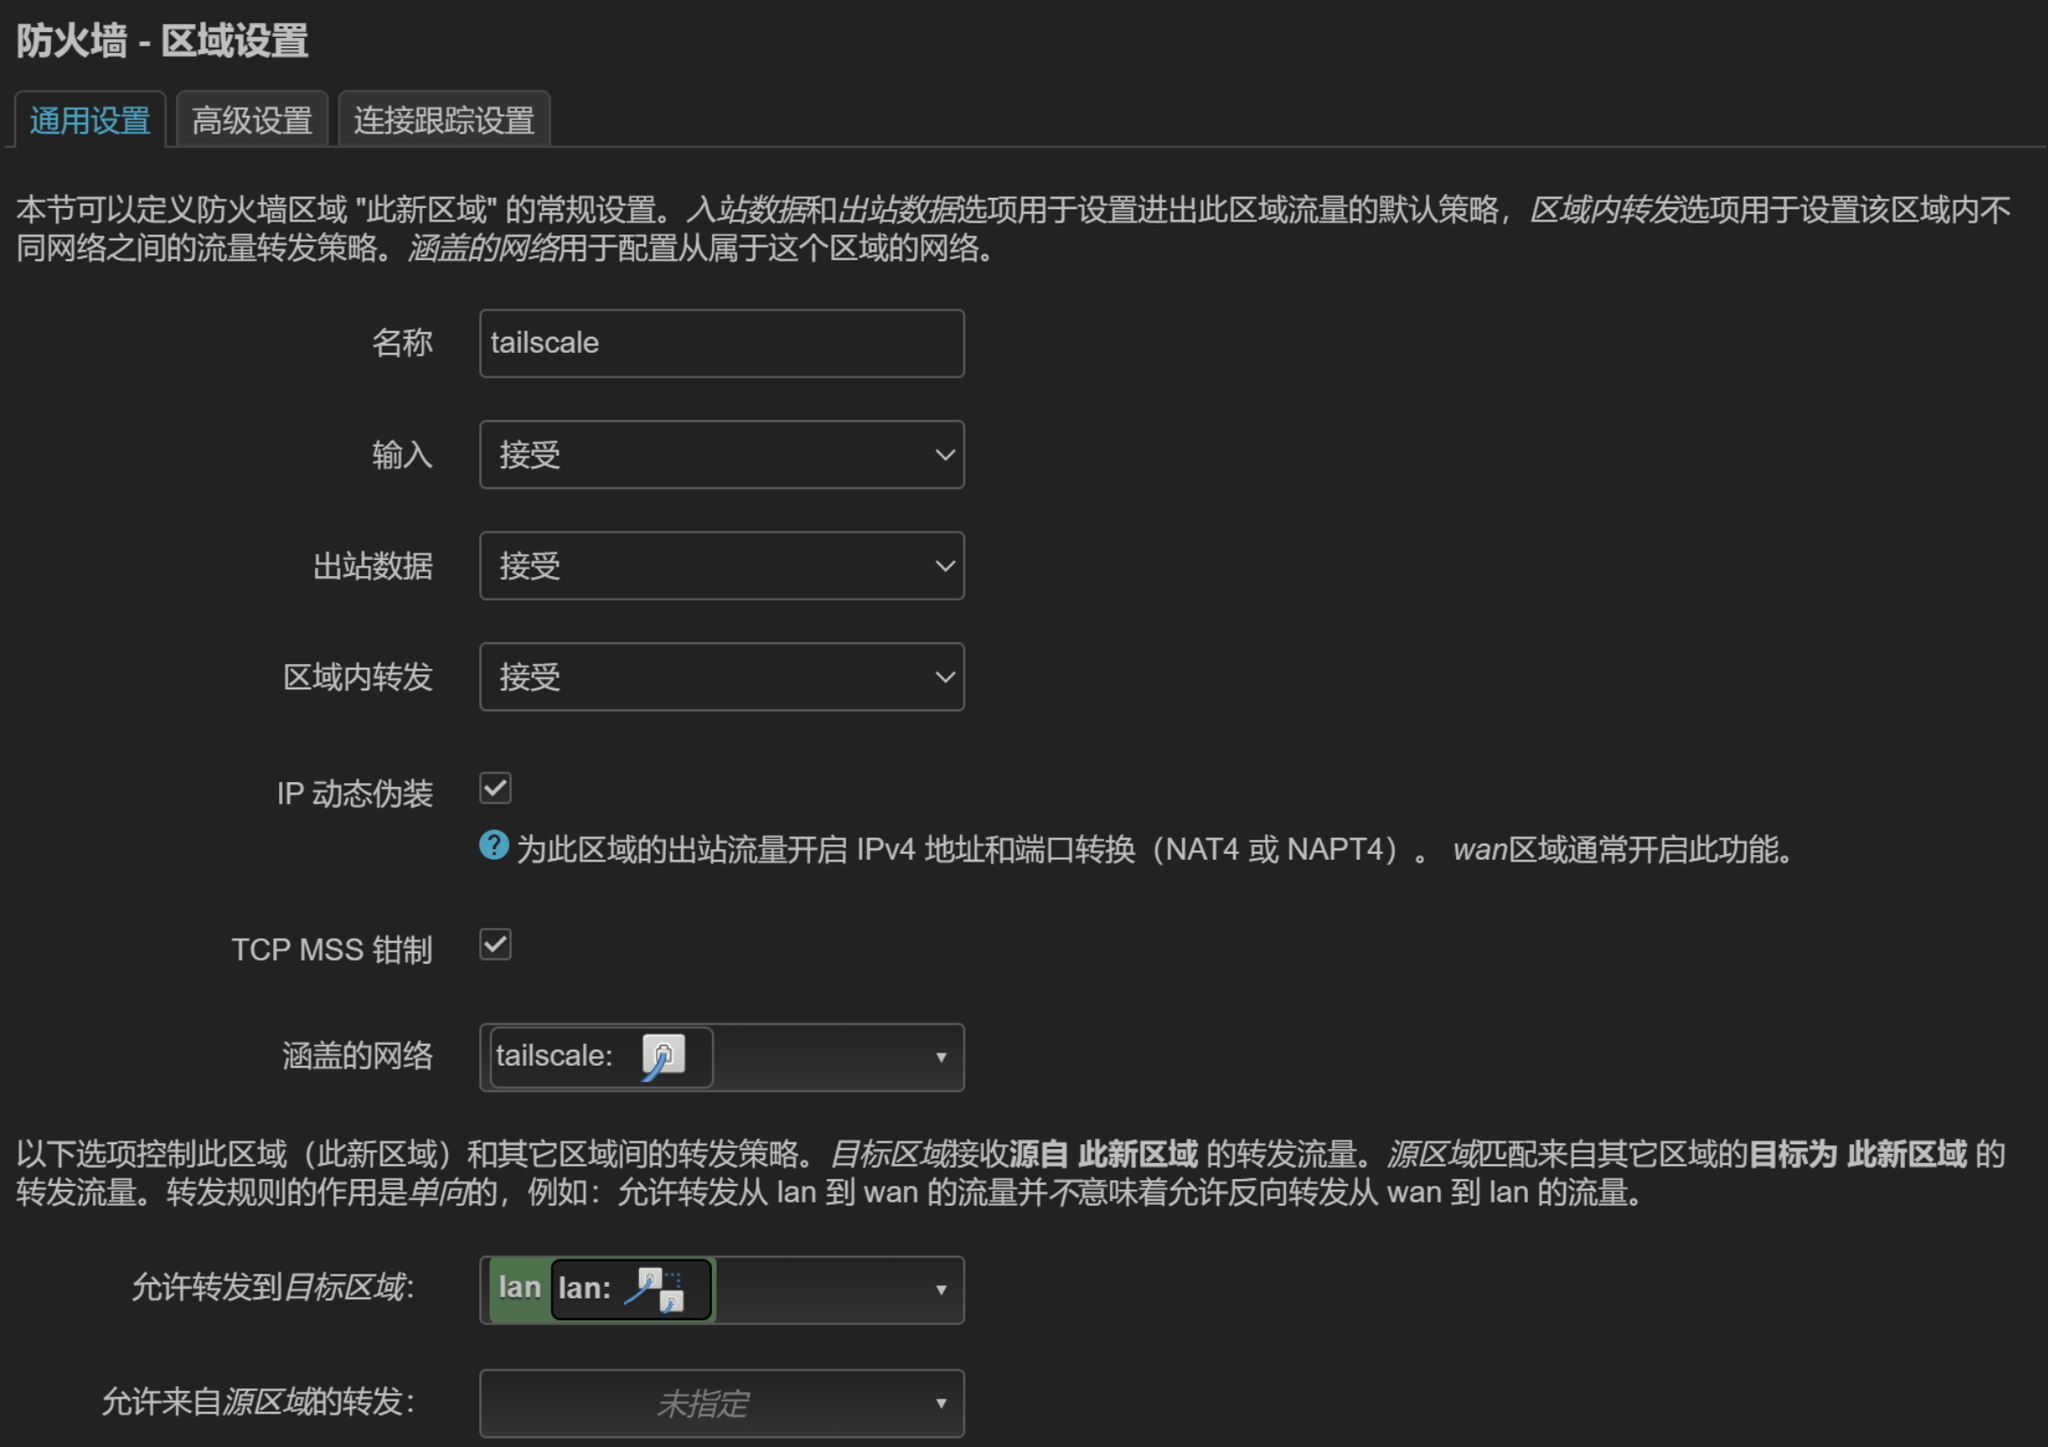Toggle the TCP MSS 钳制 checkbox

495,944
